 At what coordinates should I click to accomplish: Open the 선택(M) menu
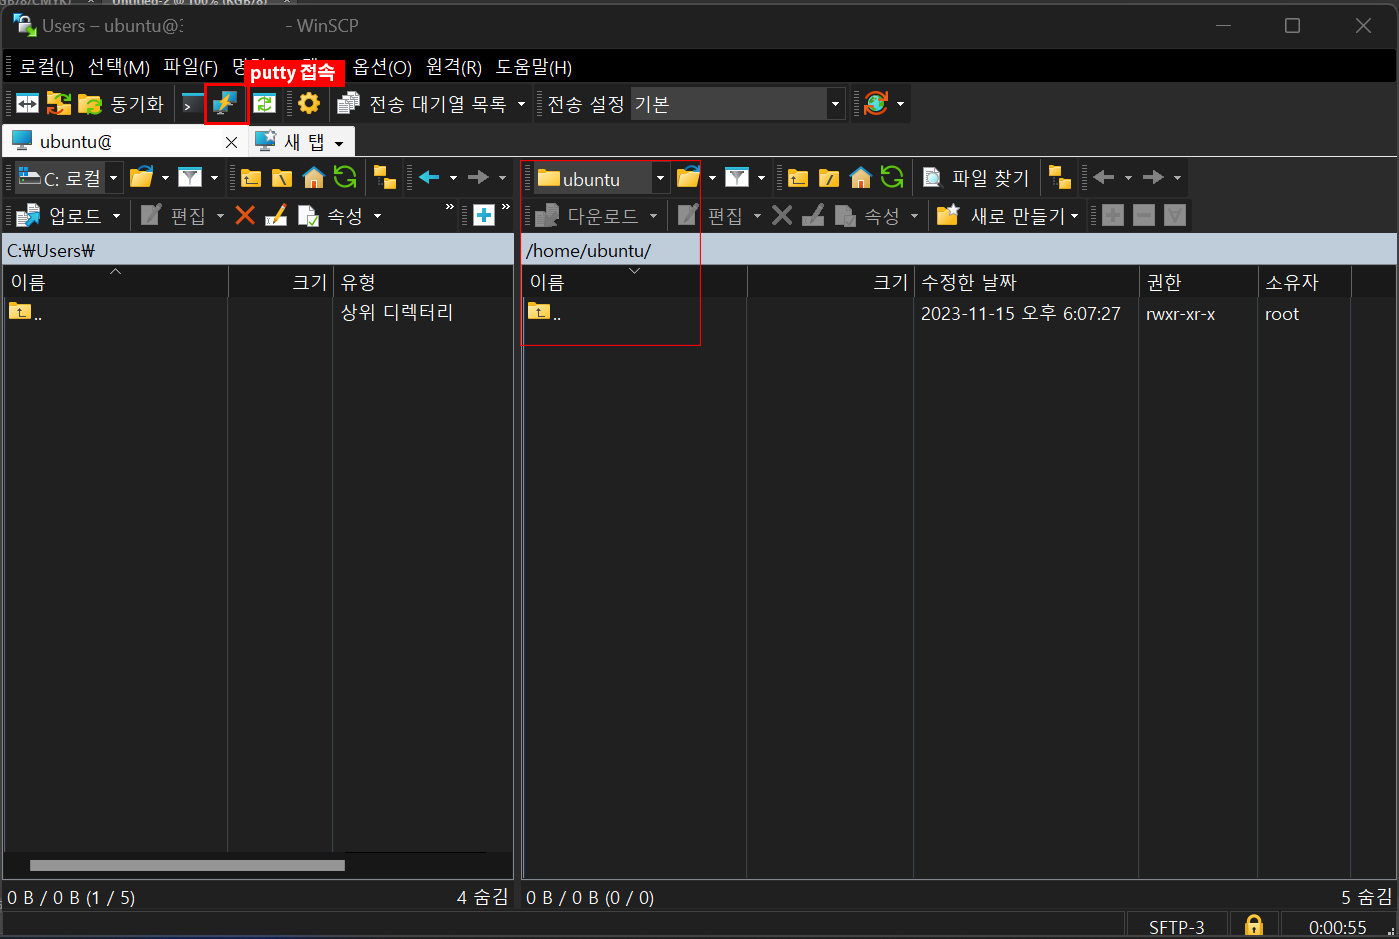pos(119,67)
